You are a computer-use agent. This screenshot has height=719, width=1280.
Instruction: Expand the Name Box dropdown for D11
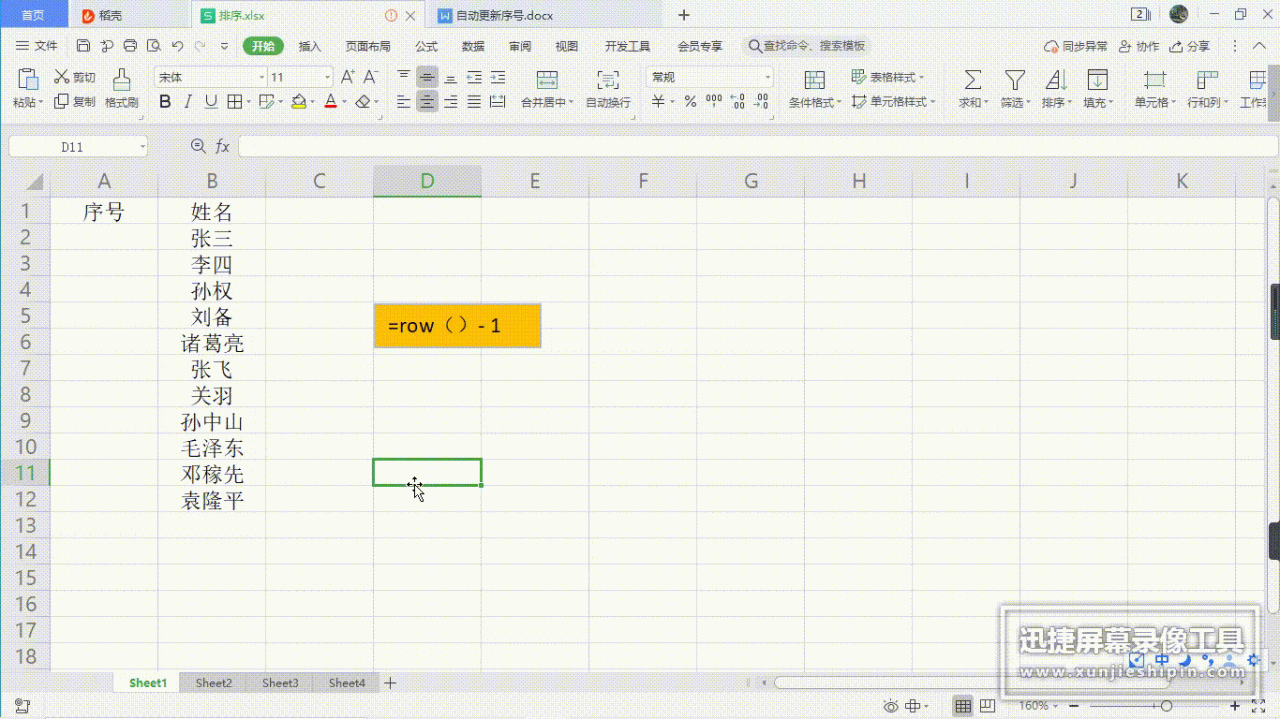click(x=143, y=147)
